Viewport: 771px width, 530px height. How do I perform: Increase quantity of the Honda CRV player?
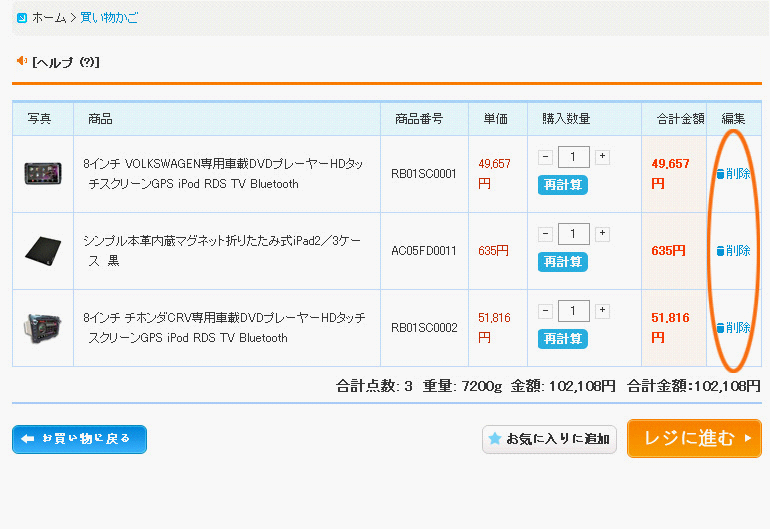pyautogui.click(x=602, y=311)
